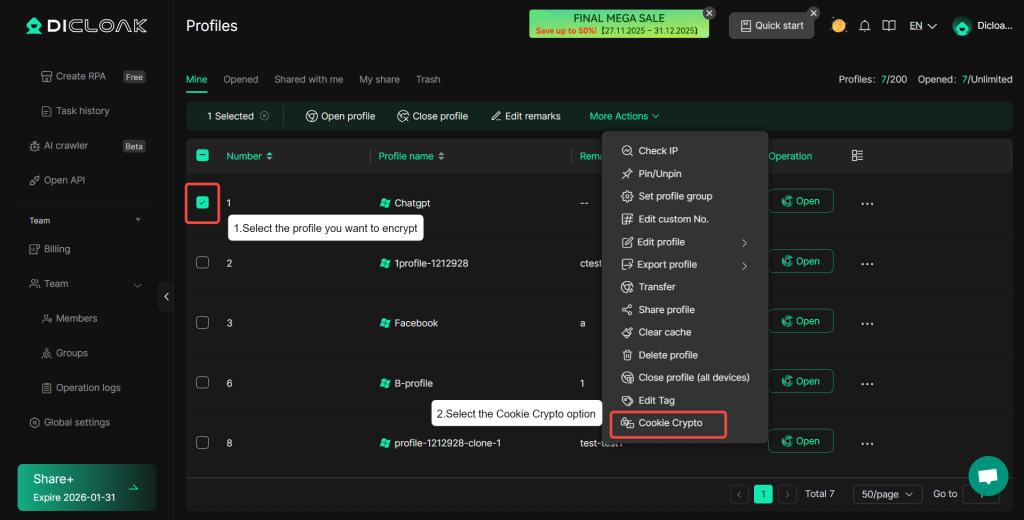Click the notification bell icon

tap(865, 26)
